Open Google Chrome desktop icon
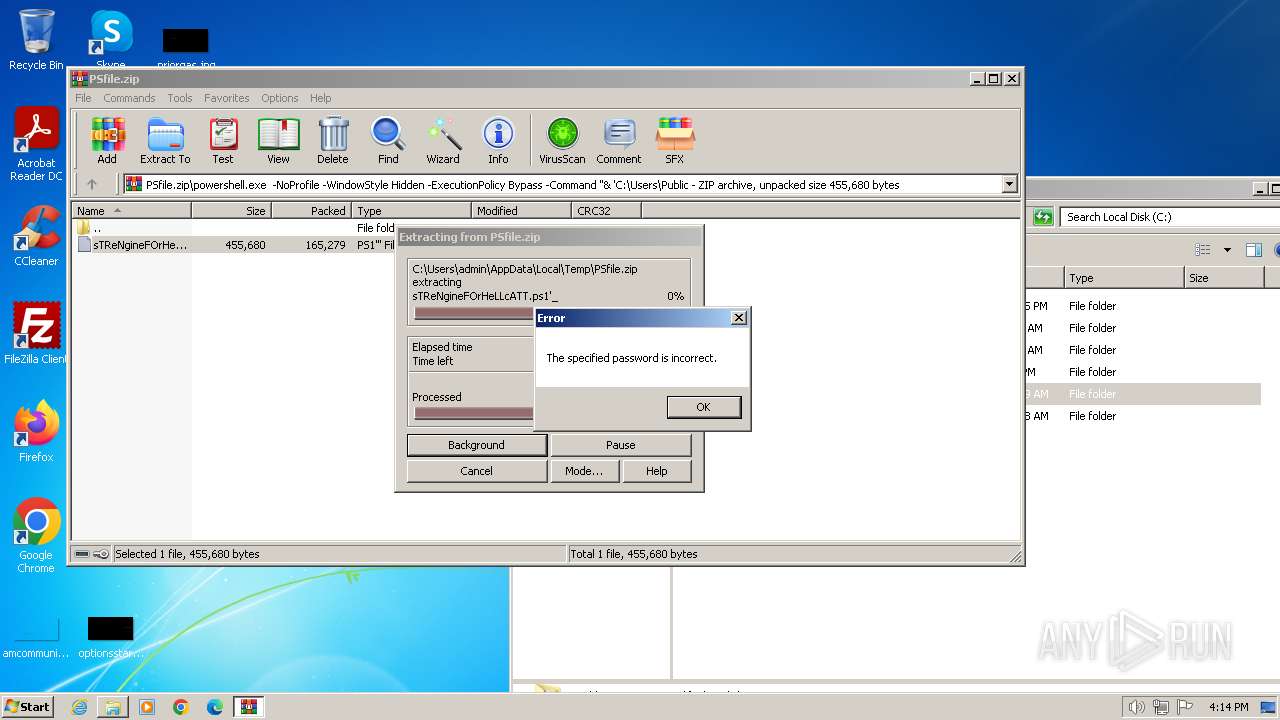Image resolution: width=1280 pixels, height=720 pixels. [36, 536]
